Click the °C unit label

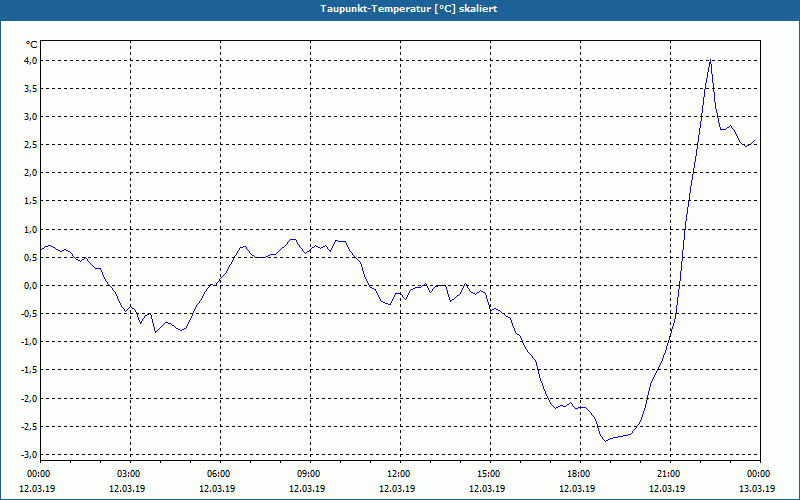click(x=32, y=45)
